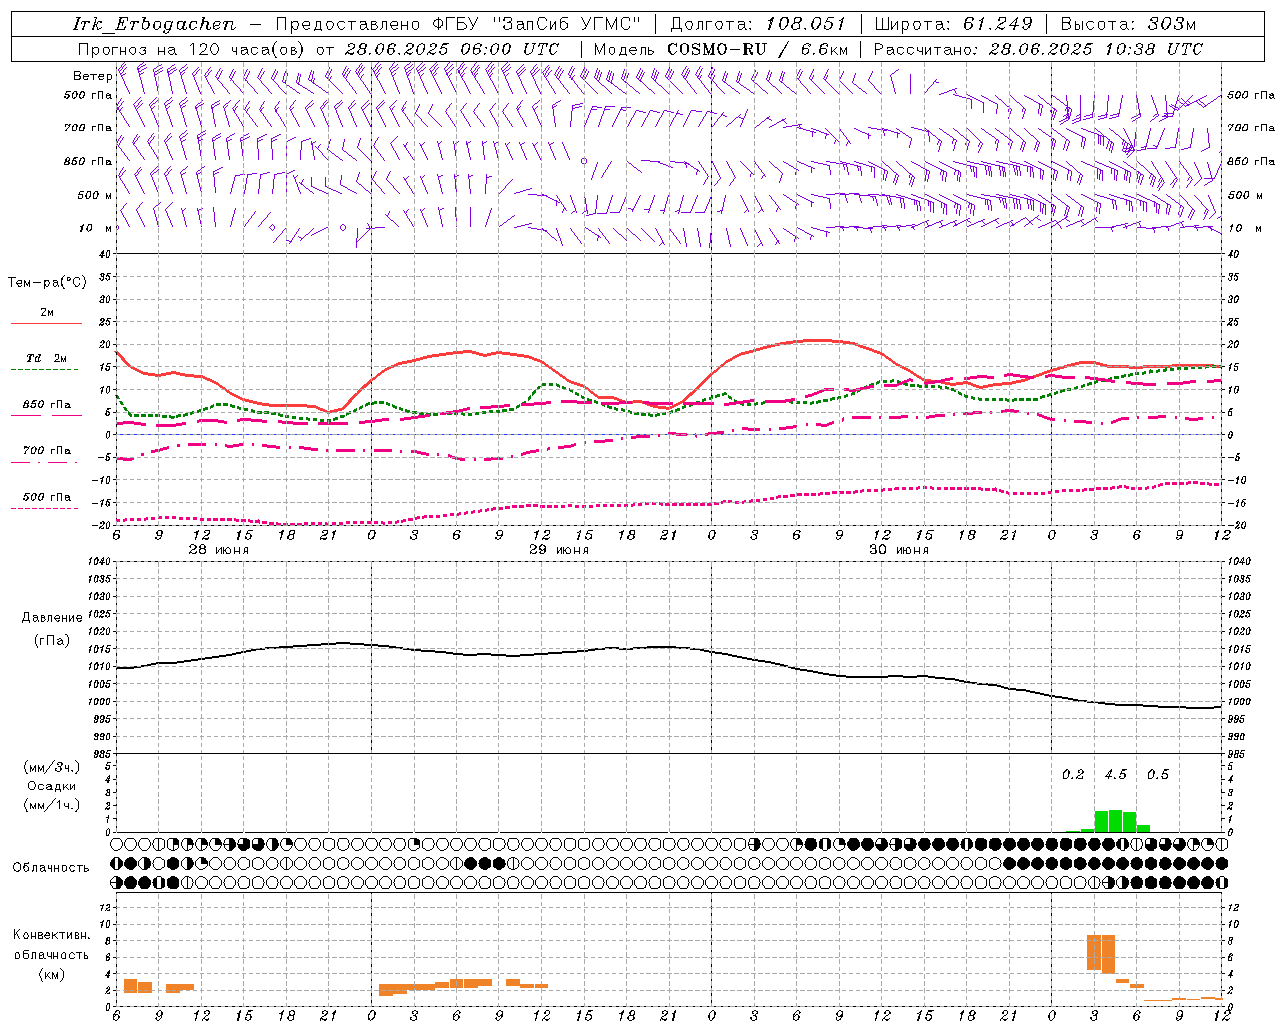Click the Облачность row label
The height and width of the screenshot is (1024, 1280).
tap(51, 868)
